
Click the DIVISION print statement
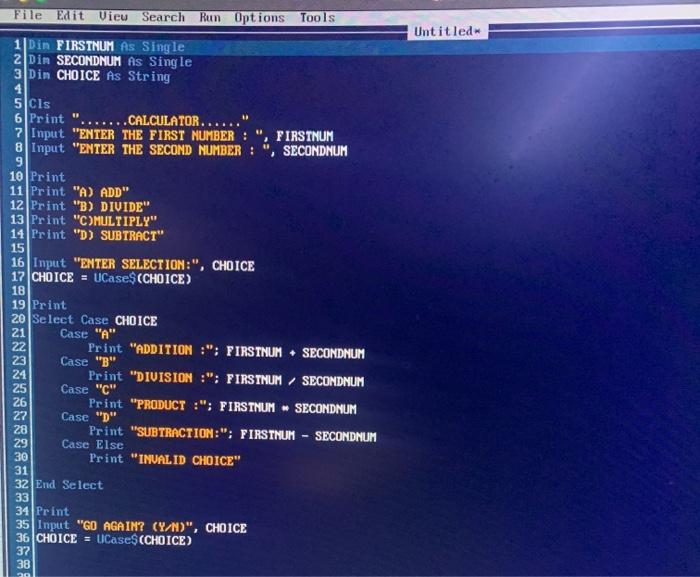pyautogui.click(x=226, y=379)
